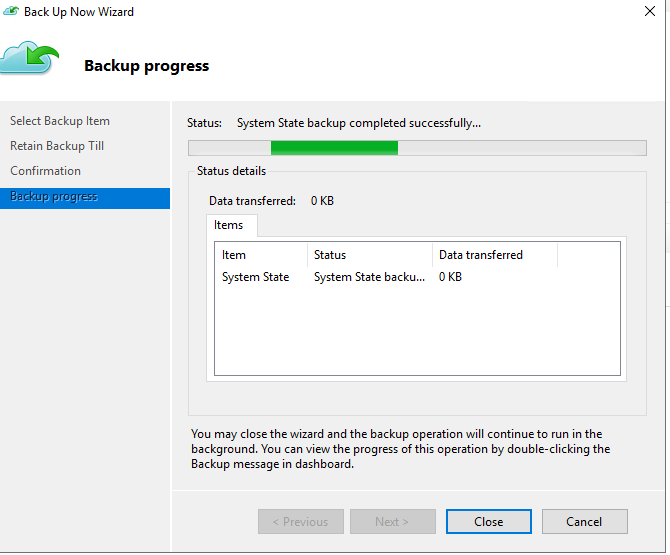The image size is (670, 555).
Task: Click the 'Data transferred: 0 KB' summary value
Action: tap(322, 201)
